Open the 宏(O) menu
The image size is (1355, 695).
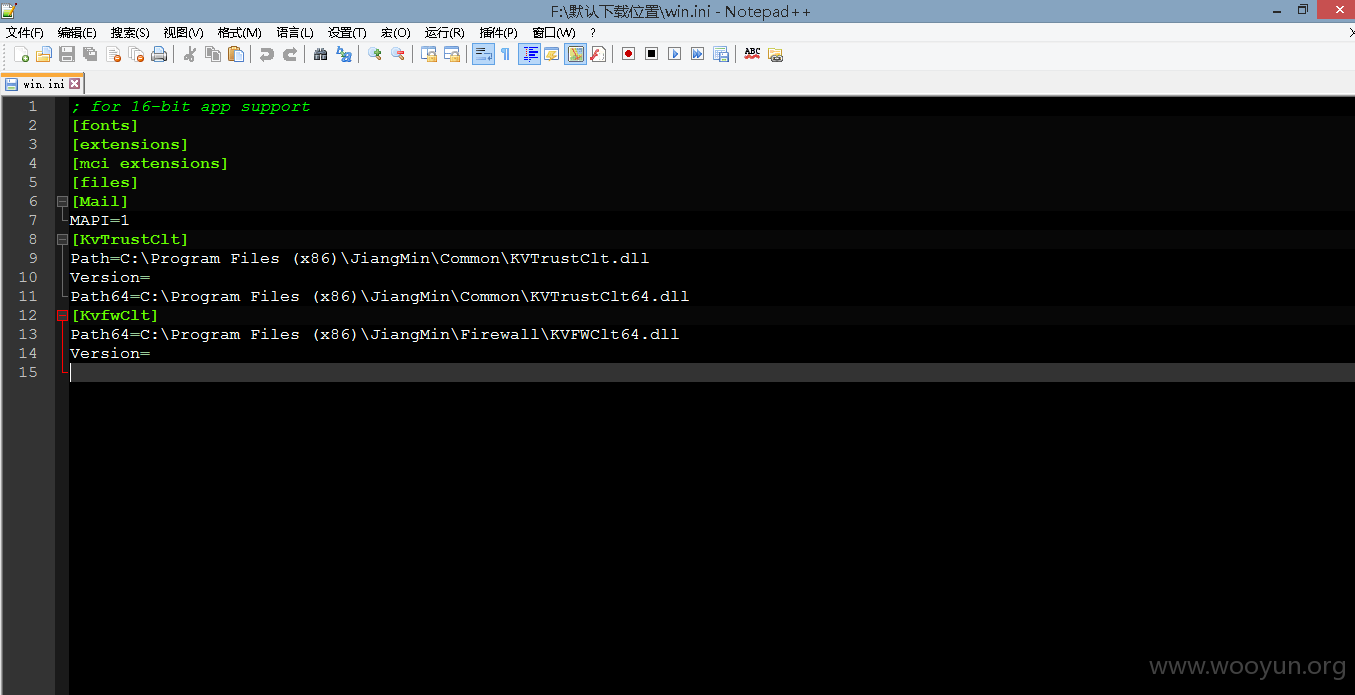[395, 33]
